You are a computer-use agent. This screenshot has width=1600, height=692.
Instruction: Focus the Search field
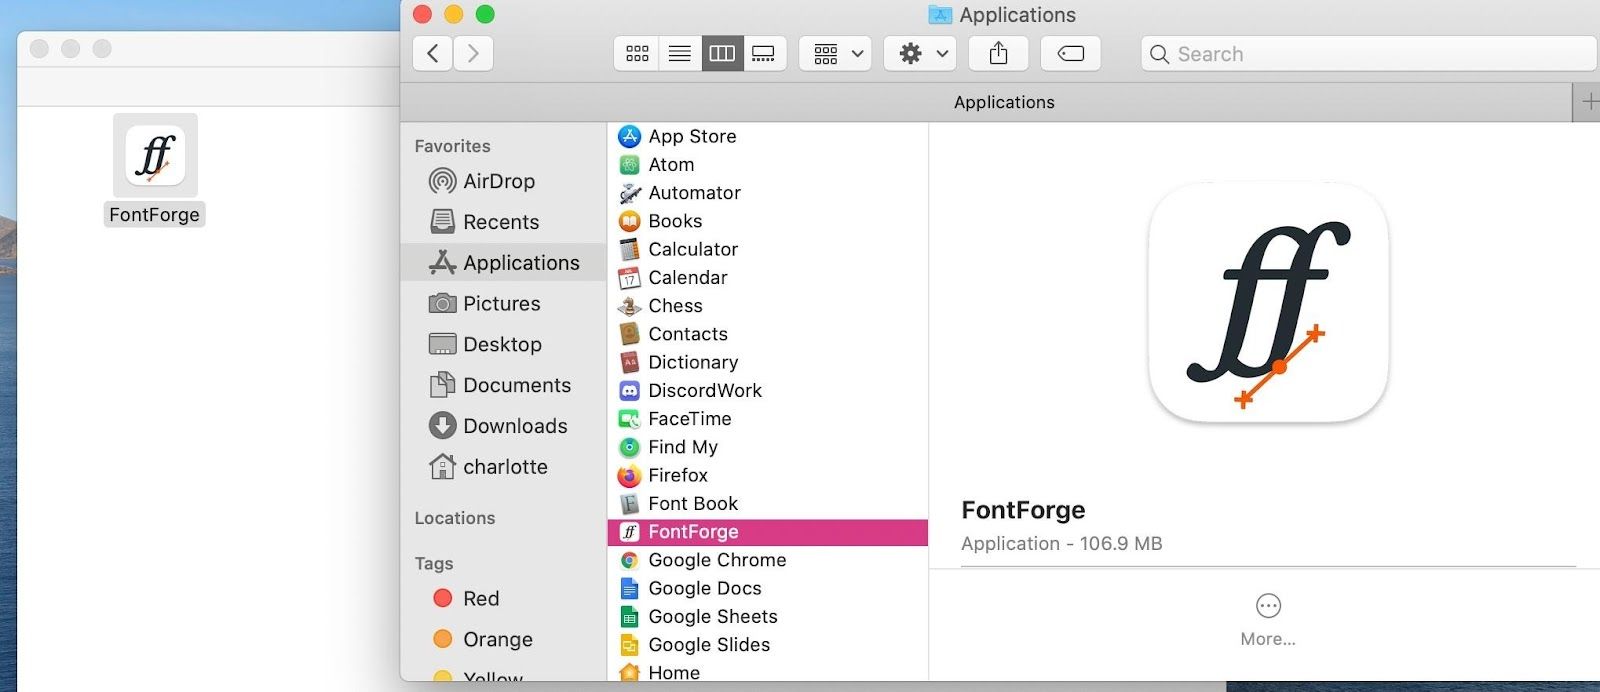1368,54
